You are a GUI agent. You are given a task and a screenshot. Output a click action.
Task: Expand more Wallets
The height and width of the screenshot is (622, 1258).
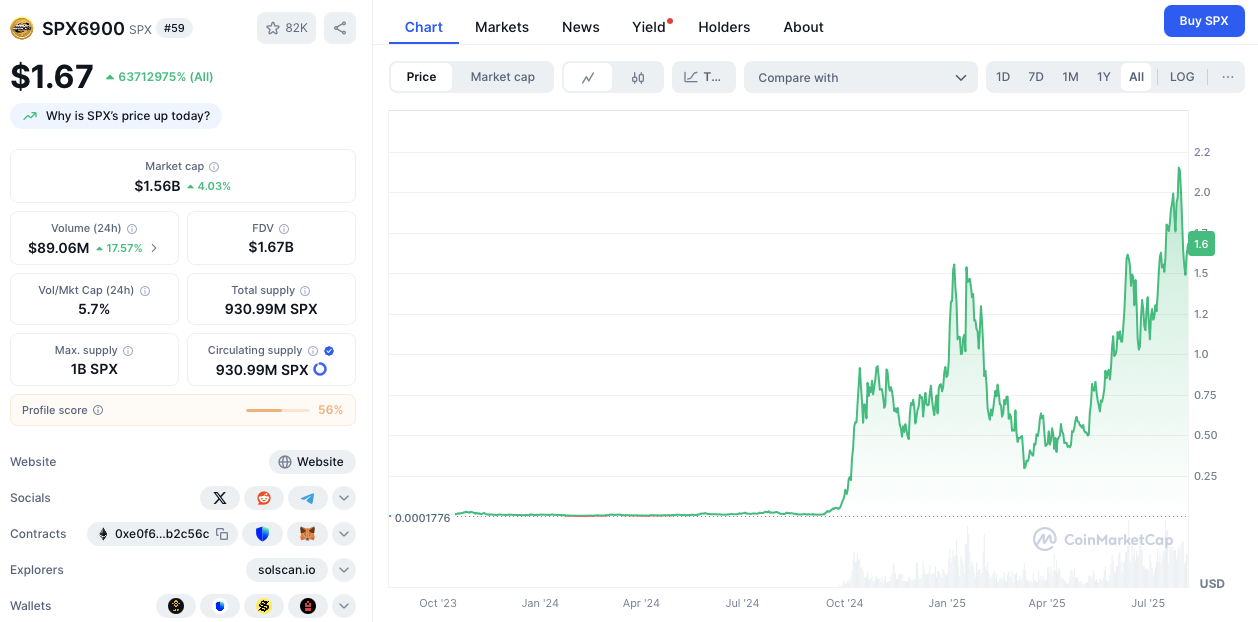pyautogui.click(x=344, y=606)
